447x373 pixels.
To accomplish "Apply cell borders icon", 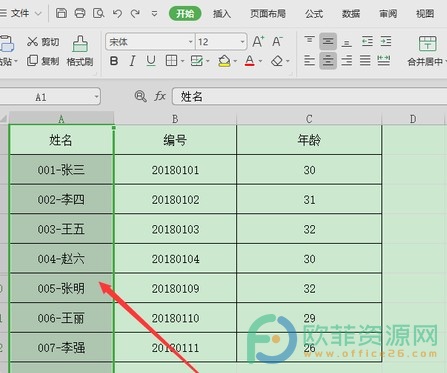I will pyautogui.click(x=171, y=61).
